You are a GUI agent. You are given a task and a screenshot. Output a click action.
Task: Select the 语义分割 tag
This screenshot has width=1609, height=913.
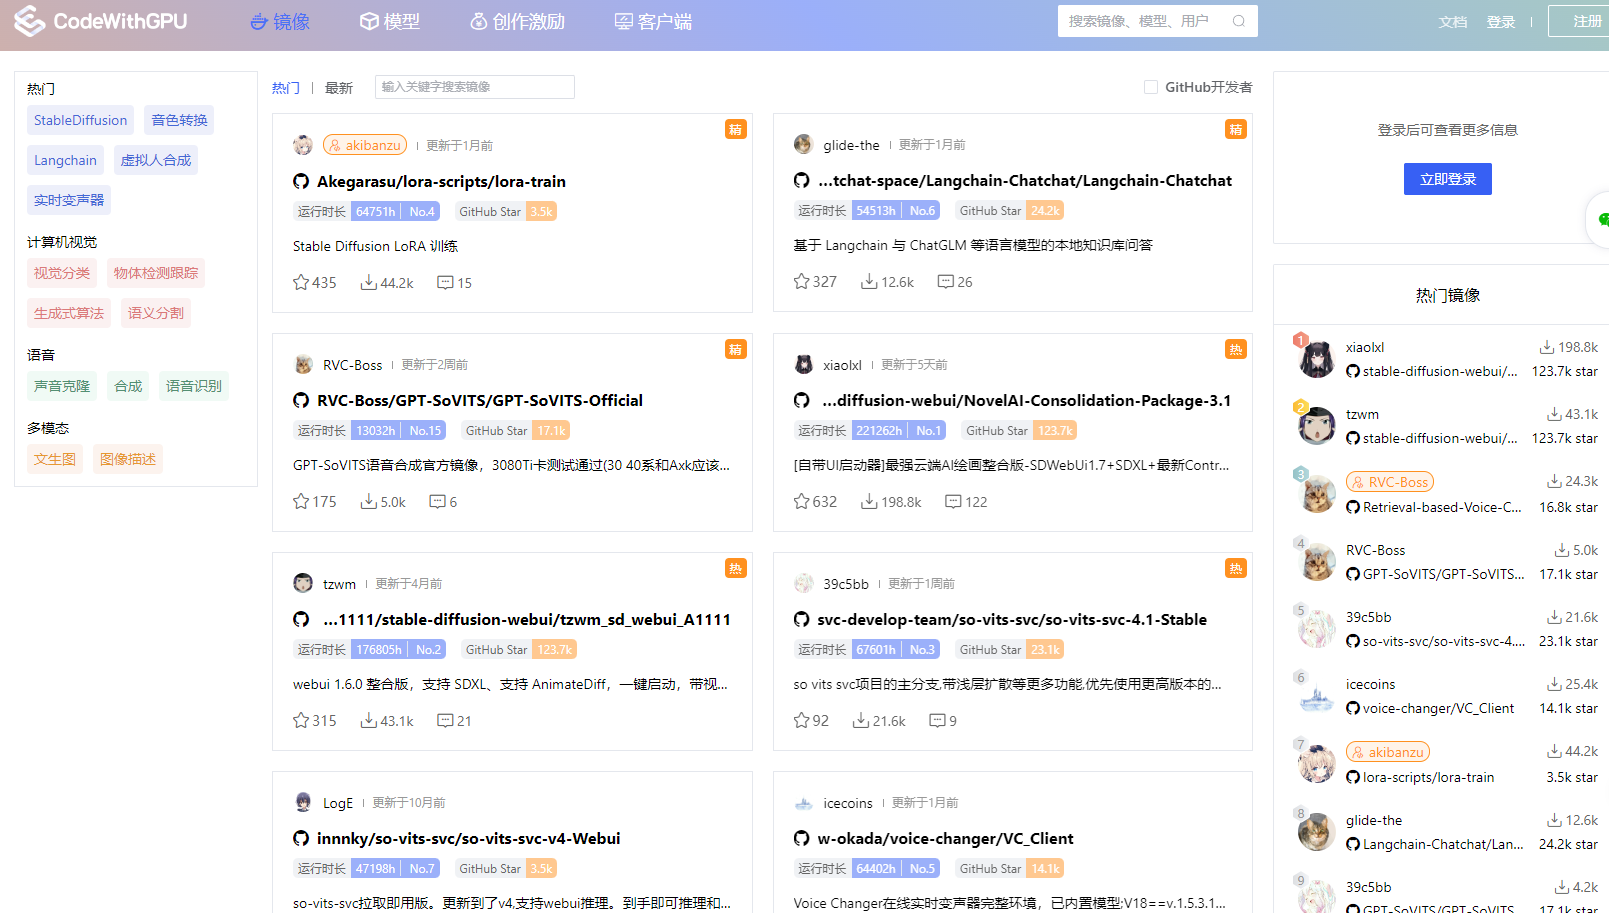pyautogui.click(x=156, y=313)
